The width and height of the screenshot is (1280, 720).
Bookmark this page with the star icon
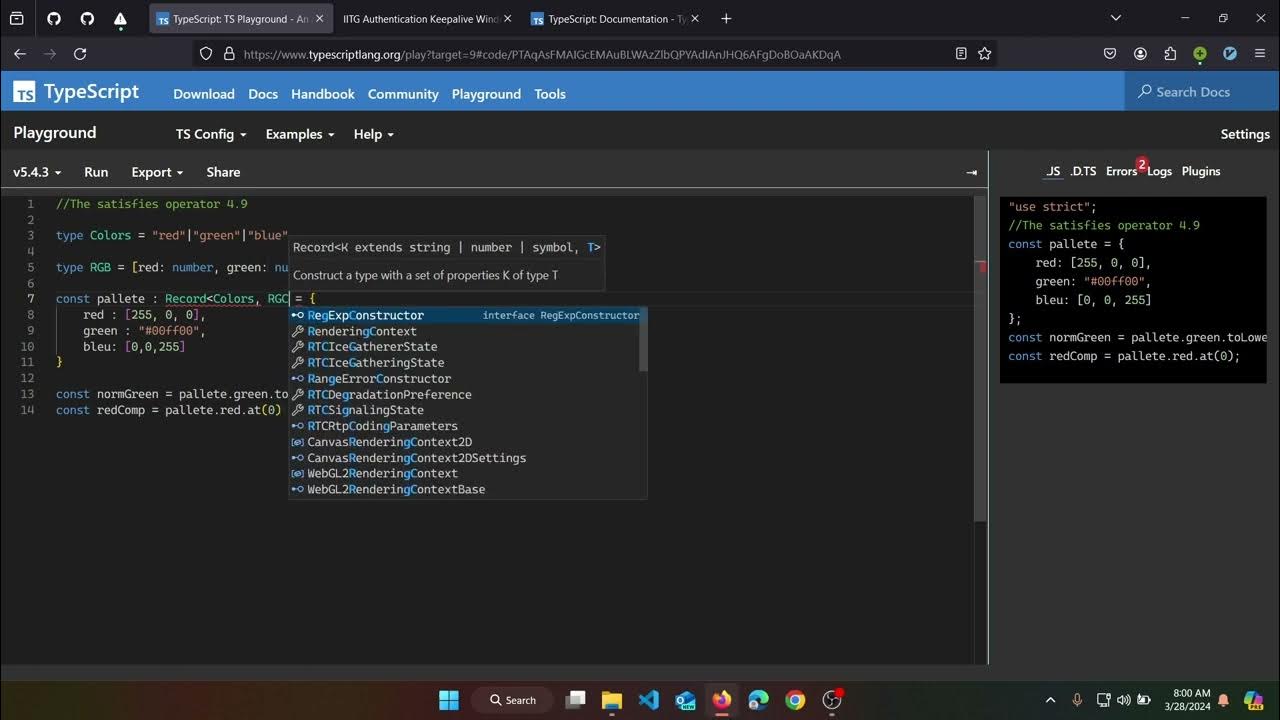[984, 54]
